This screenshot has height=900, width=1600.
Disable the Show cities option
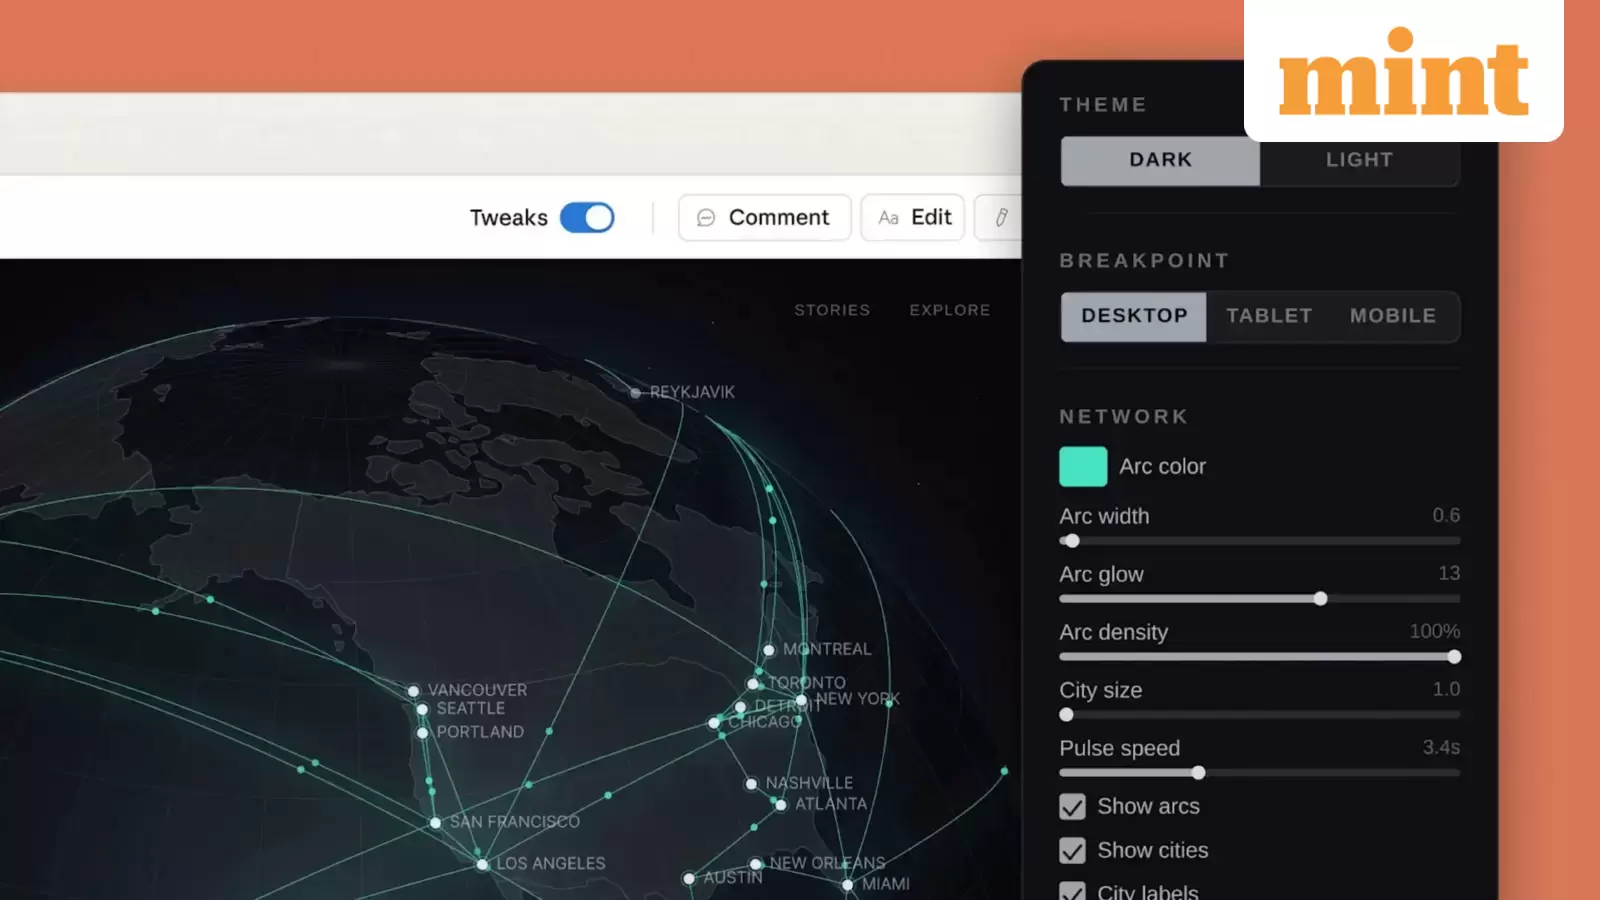(x=1072, y=850)
